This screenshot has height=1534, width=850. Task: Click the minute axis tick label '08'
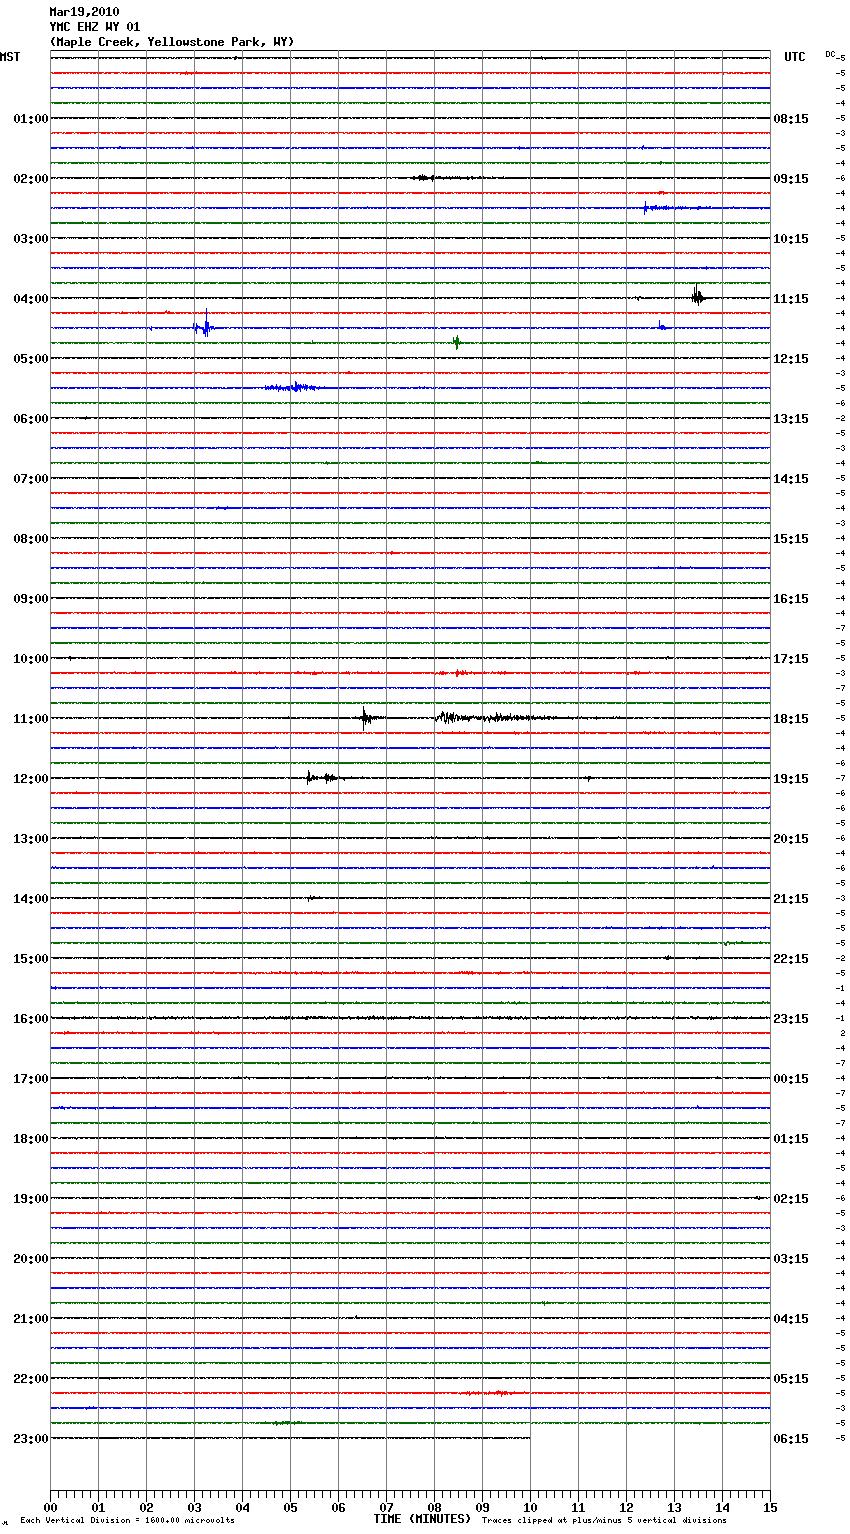[434, 1507]
